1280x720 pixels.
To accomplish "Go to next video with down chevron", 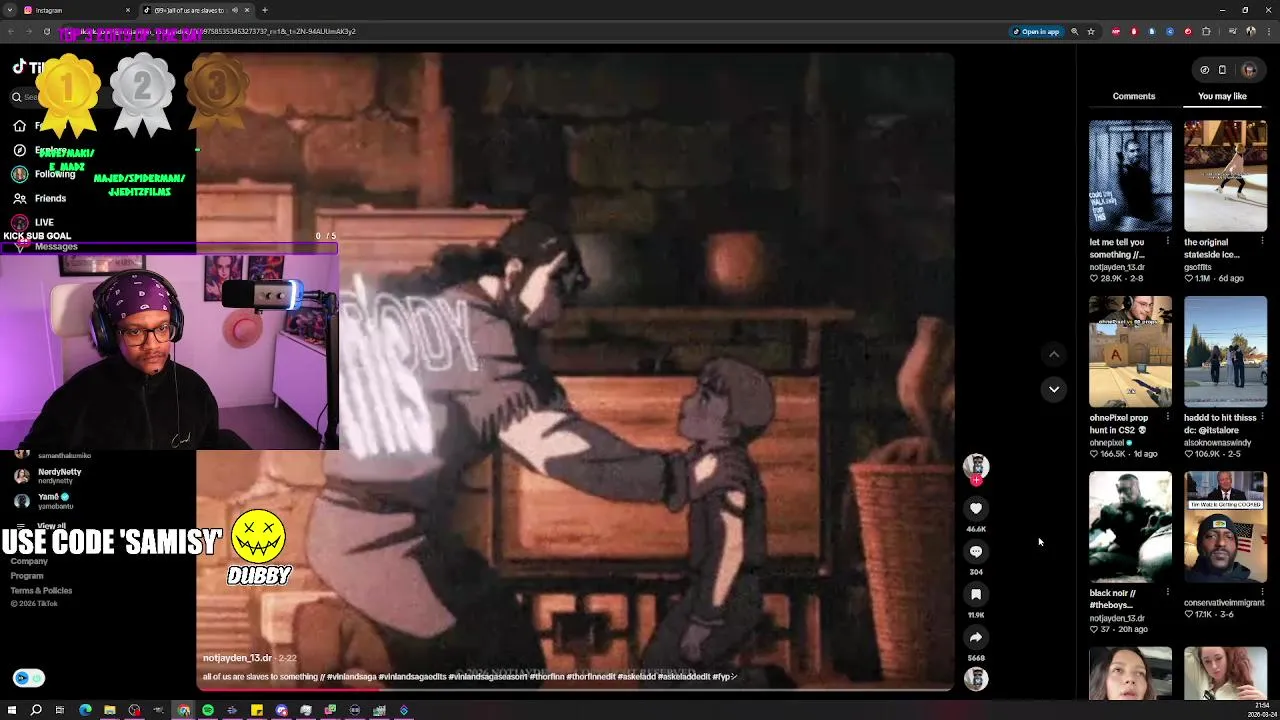I will point(1054,389).
